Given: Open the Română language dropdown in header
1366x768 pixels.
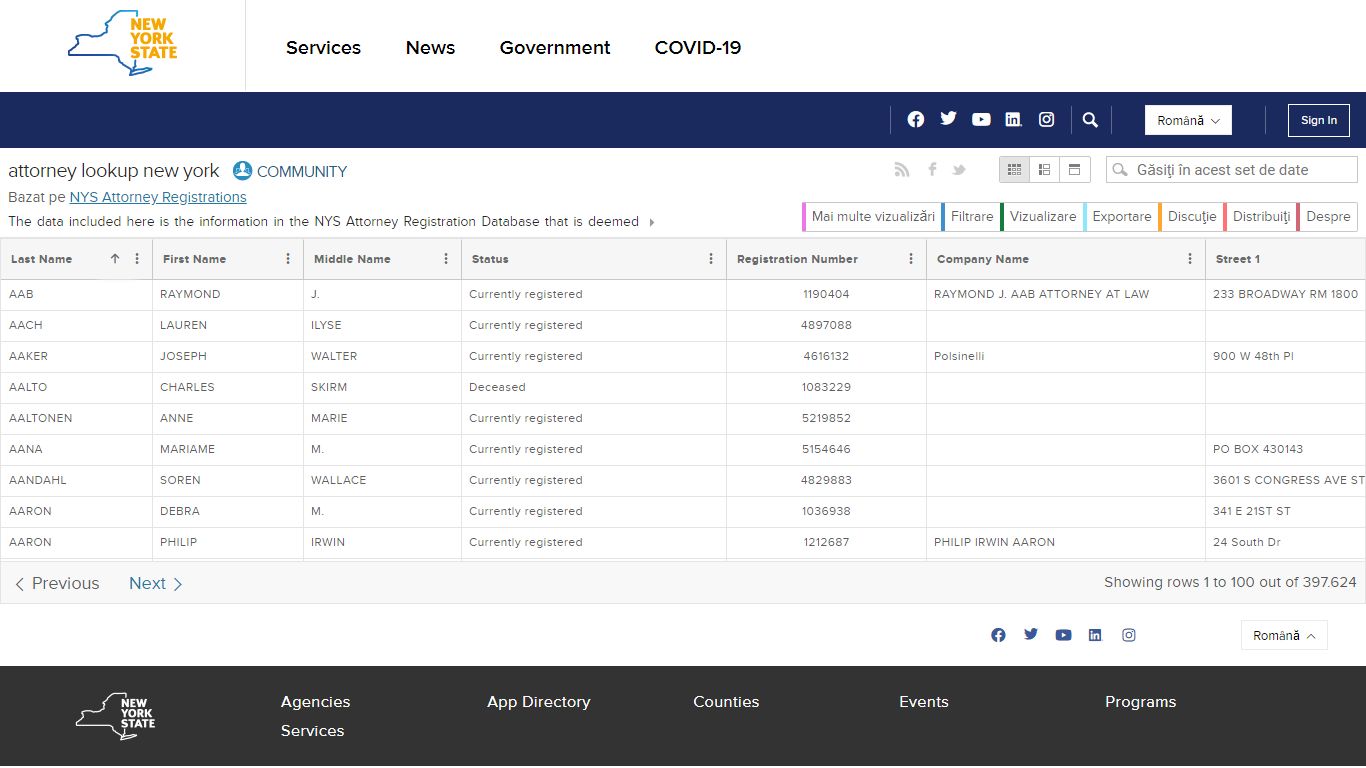Looking at the screenshot, I should (1188, 120).
